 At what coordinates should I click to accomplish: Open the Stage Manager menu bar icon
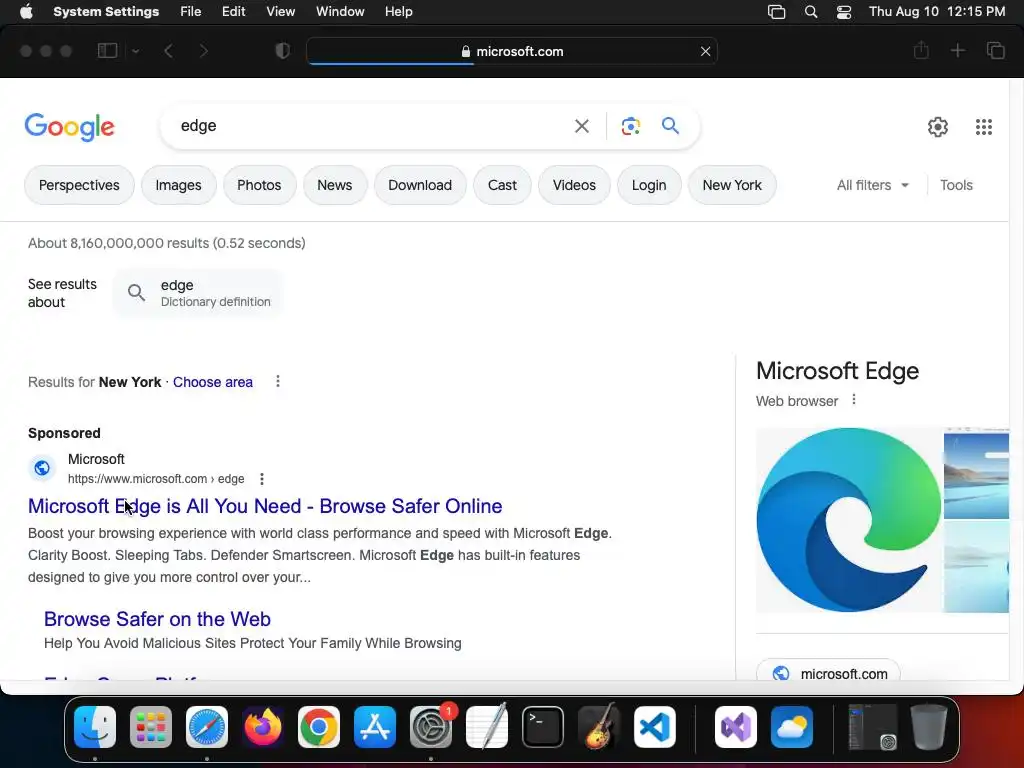click(x=776, y=12)
